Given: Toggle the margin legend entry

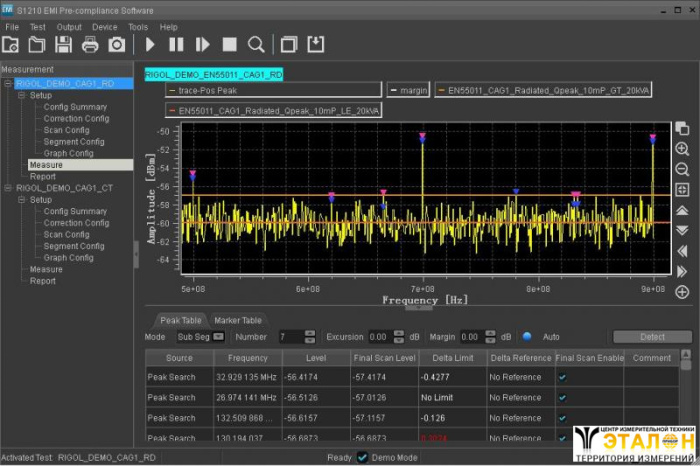Looking at the screenshot, I should coord(408,90).
